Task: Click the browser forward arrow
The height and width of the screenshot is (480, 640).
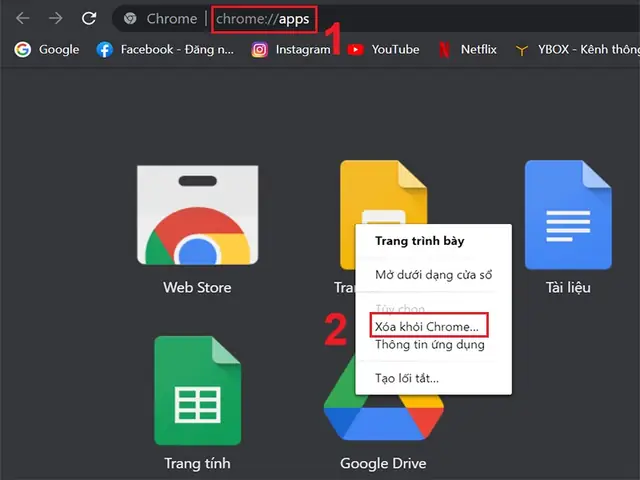Action: click(x=56, y=18)
